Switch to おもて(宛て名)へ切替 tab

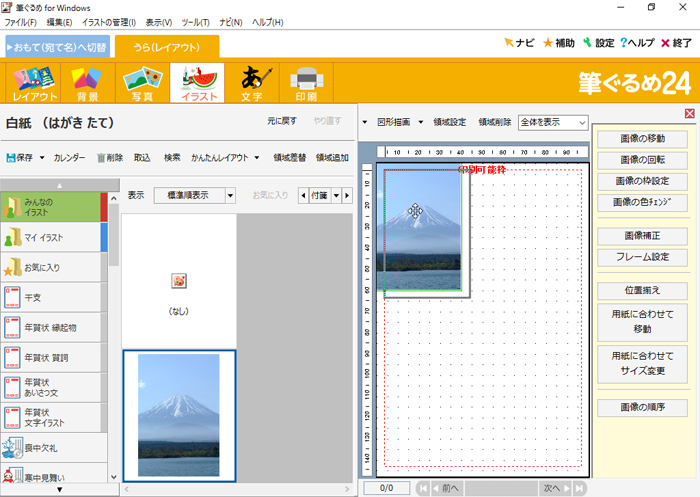(x=57, y=46)
